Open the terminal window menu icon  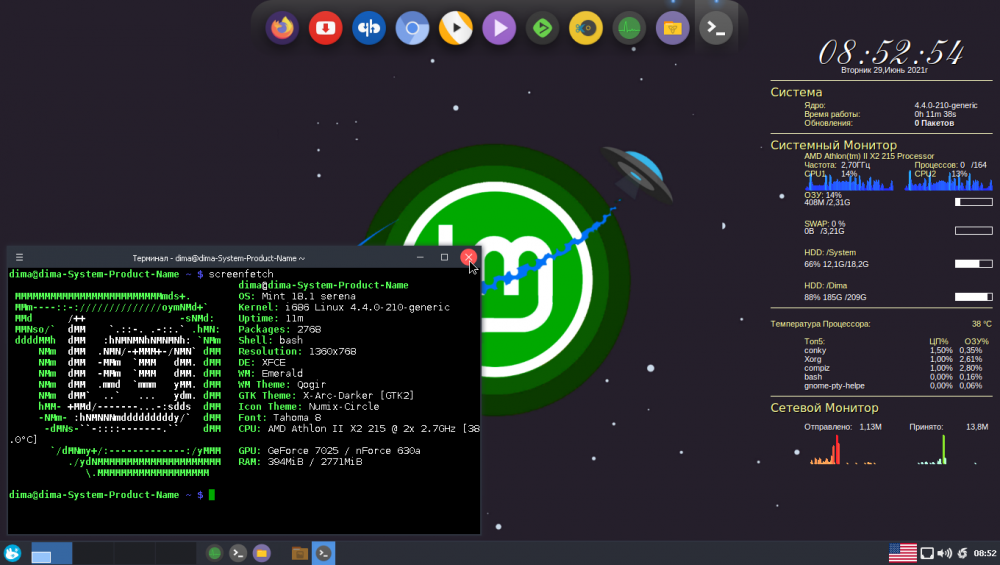pyautogui.click(x=19, y=257)
